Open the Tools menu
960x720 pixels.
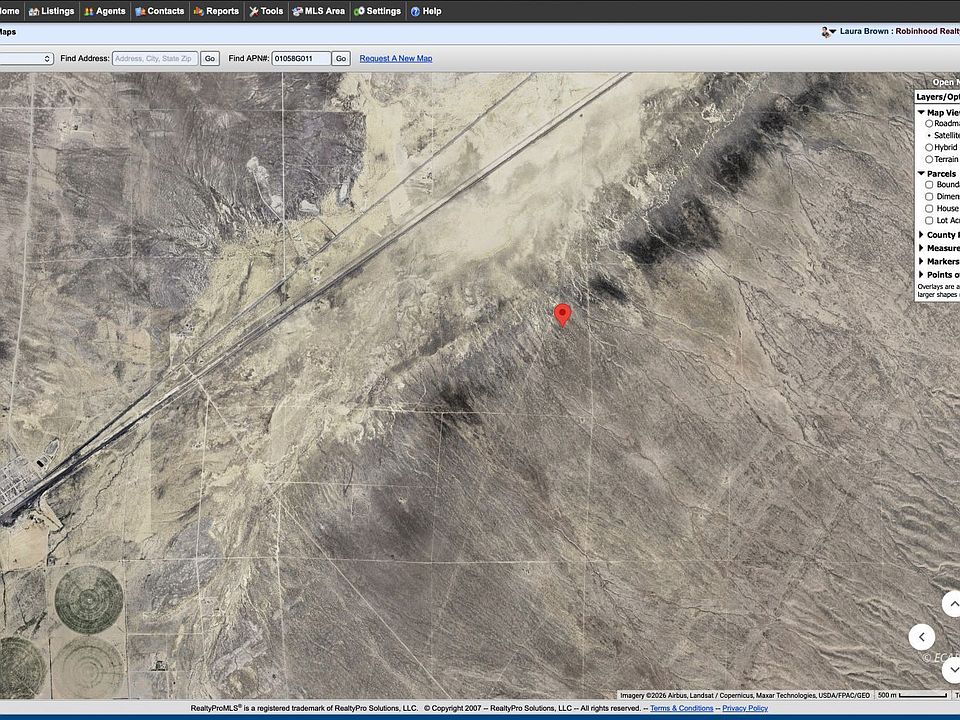coord(266,11)
